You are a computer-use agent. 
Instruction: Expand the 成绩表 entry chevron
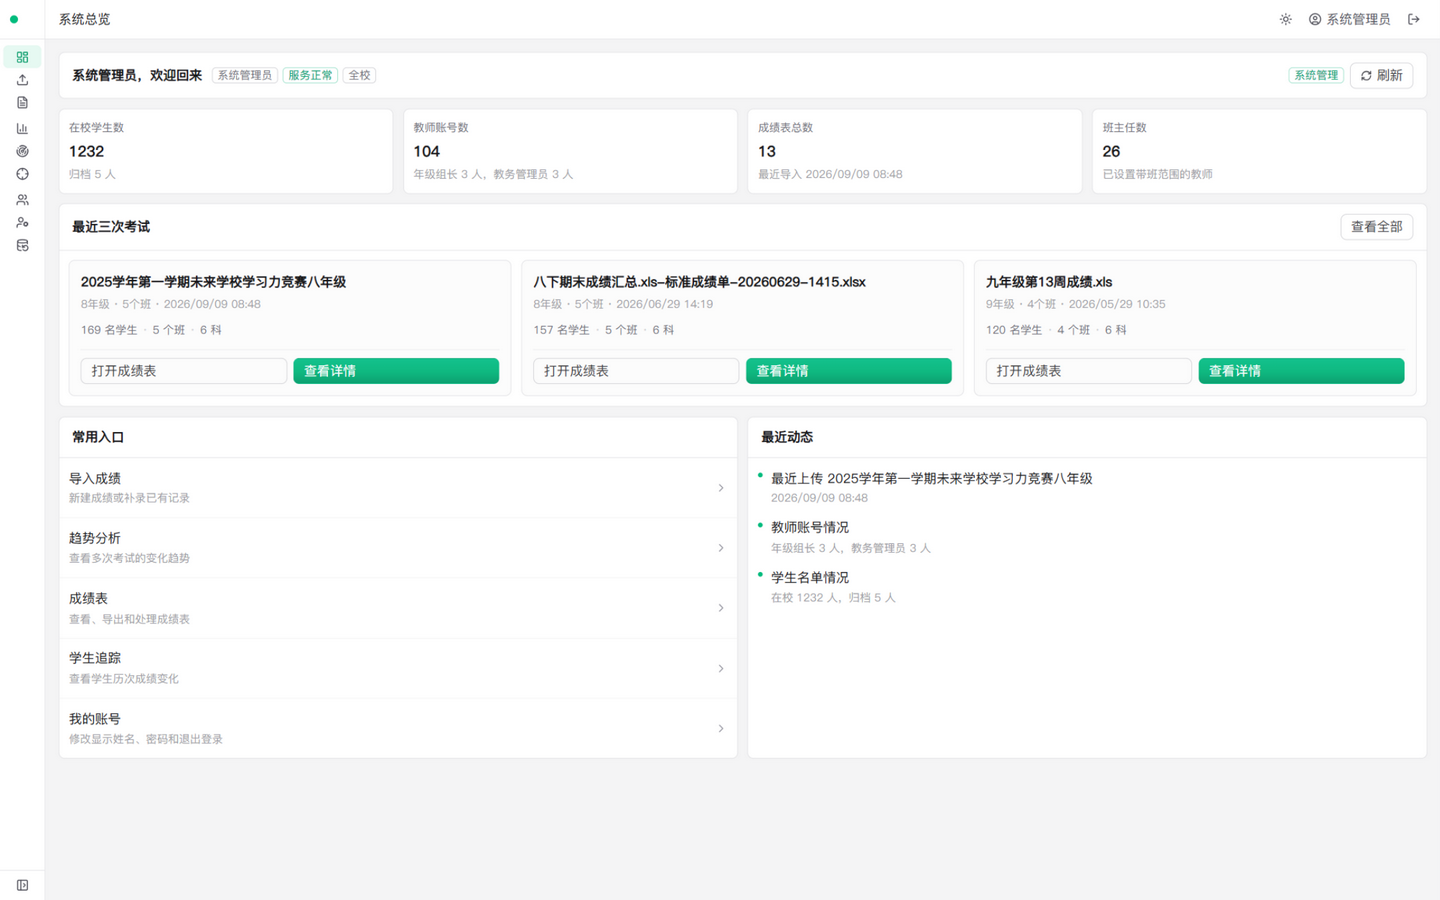click(x=721, y=608)
